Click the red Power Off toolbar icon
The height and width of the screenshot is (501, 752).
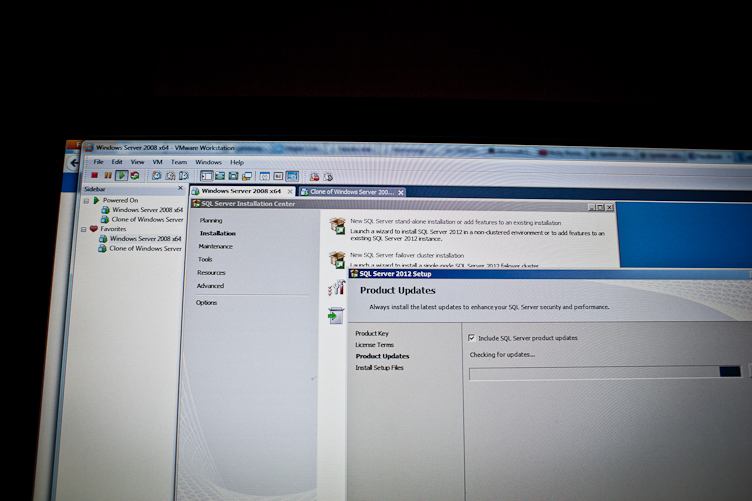click(x=94, y=175)
